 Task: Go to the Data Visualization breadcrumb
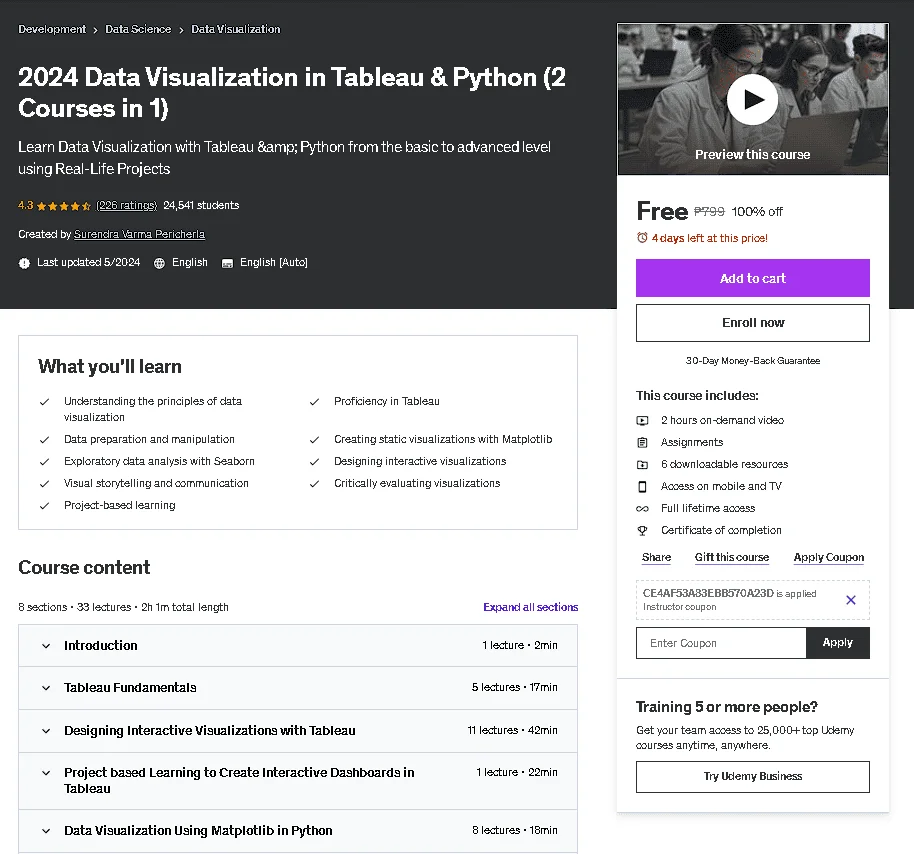(x=235, y=29)
